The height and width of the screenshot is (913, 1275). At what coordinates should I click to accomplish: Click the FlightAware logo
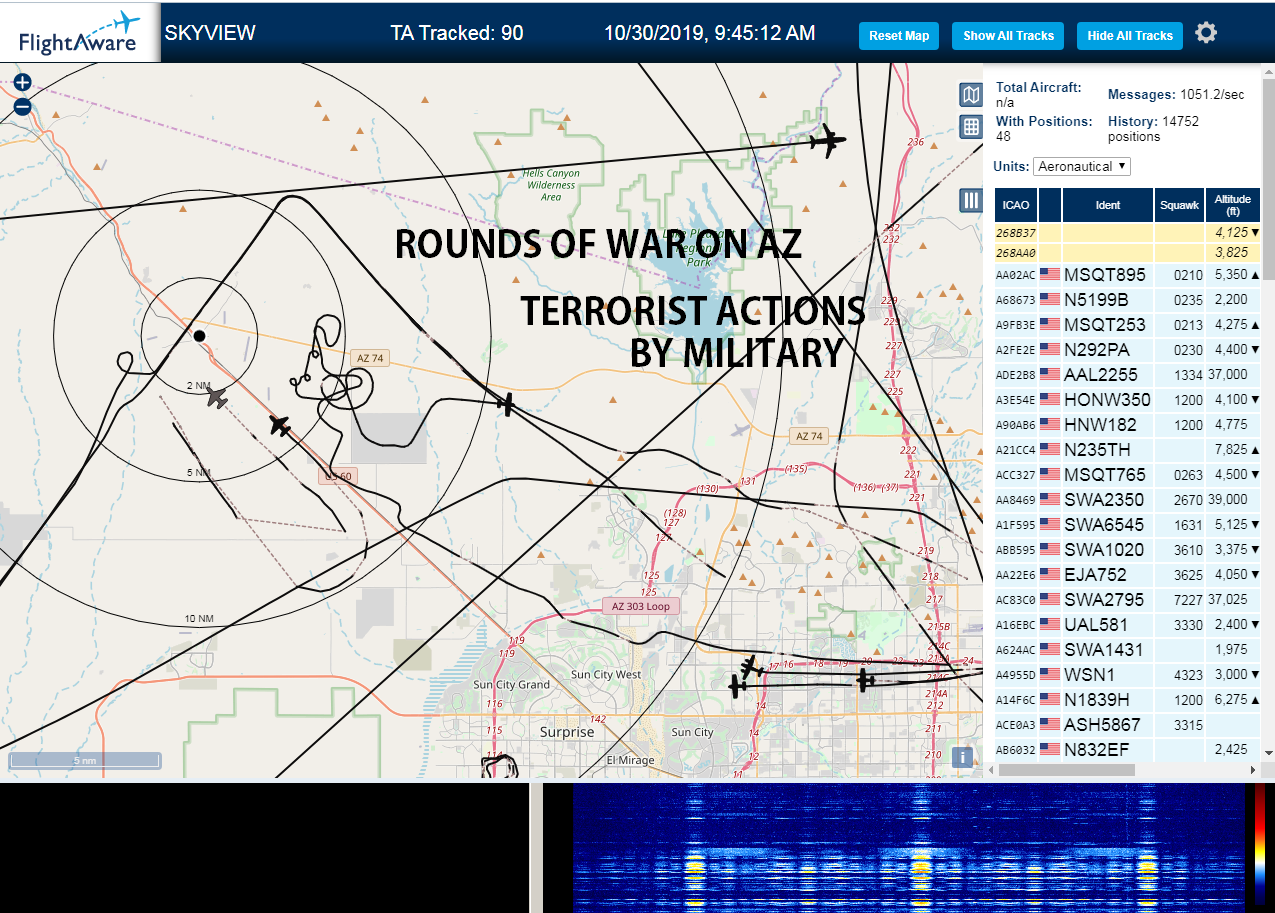80,32
